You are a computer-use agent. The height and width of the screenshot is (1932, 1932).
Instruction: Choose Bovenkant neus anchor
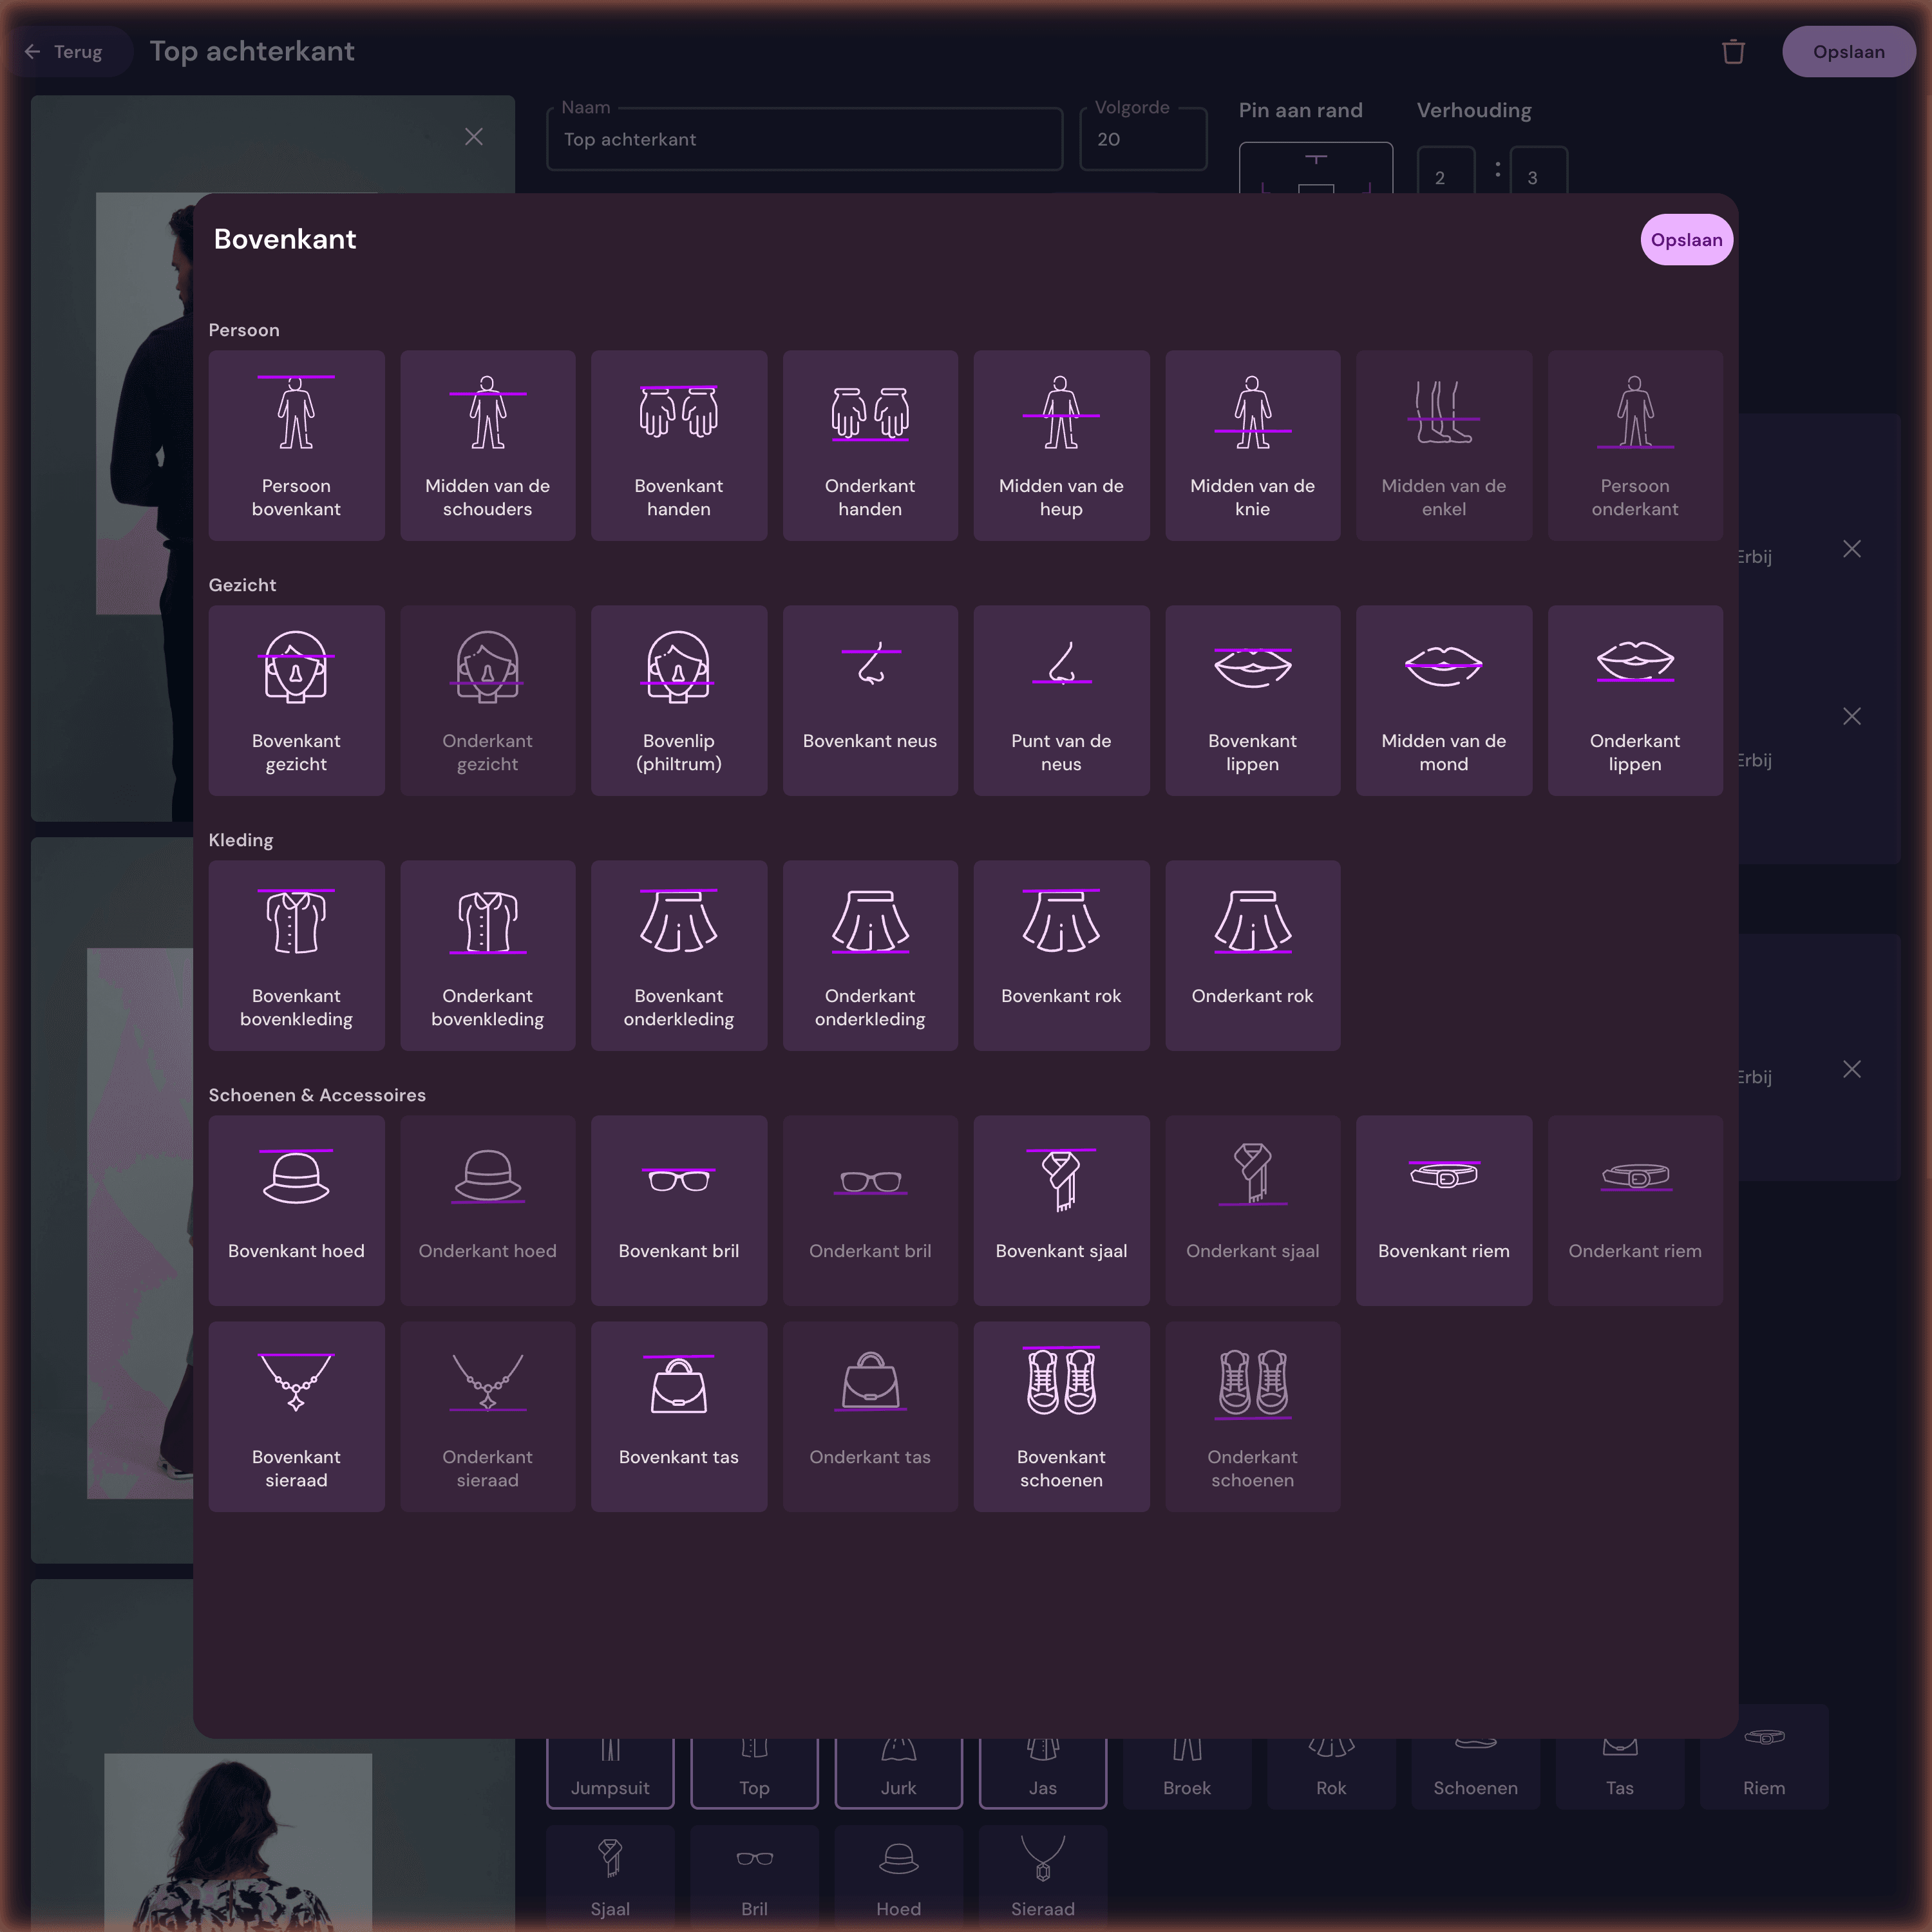click(870, 700)
